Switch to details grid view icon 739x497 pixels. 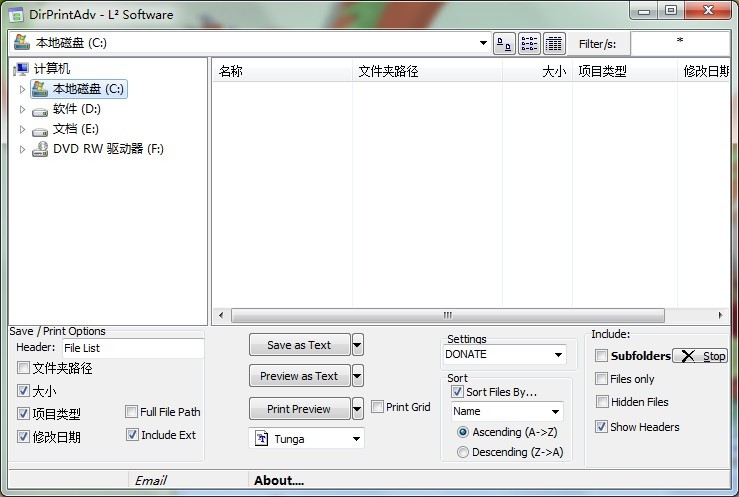pyautogui.click(x=554, y=44)
